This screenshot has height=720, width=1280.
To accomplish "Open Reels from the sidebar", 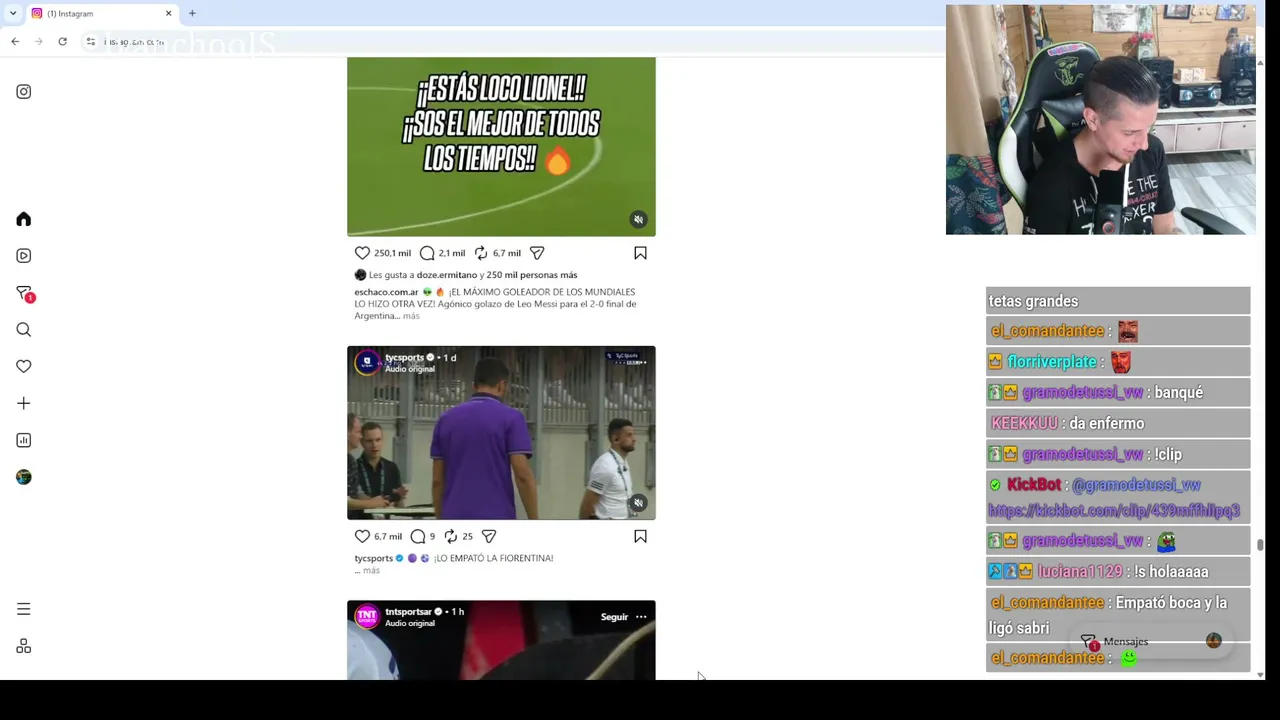I will [24, 256].
